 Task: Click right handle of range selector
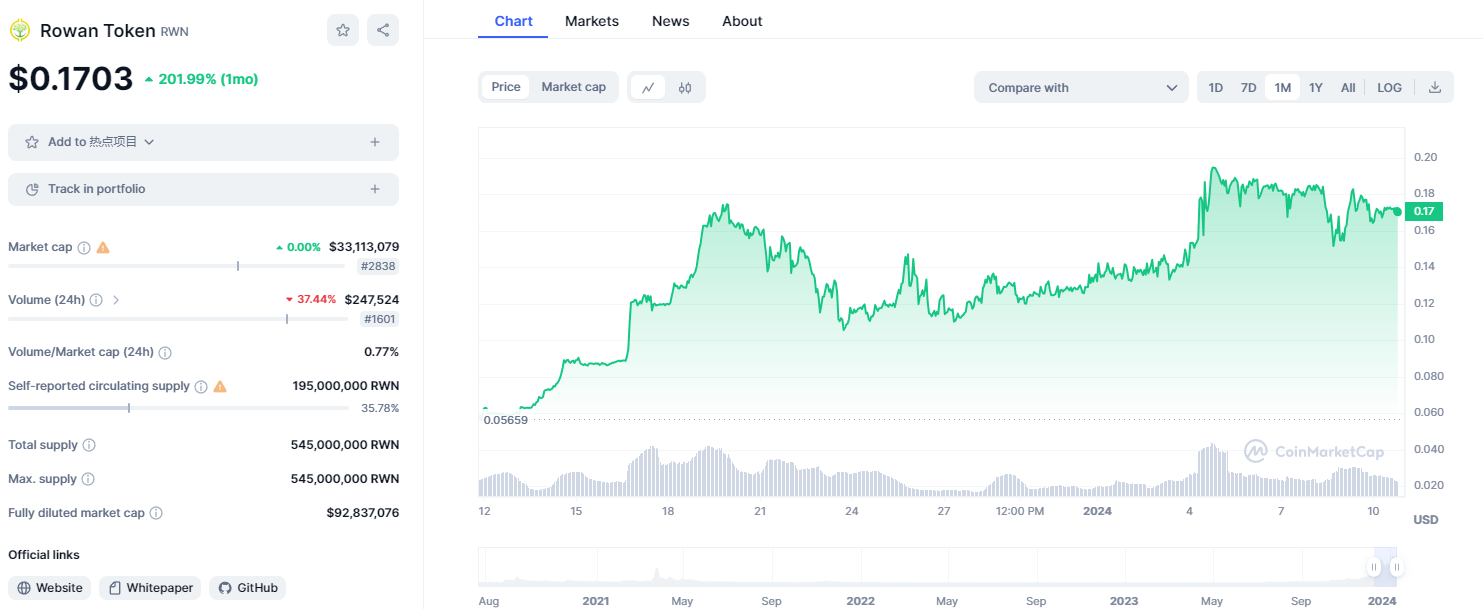1397,567
